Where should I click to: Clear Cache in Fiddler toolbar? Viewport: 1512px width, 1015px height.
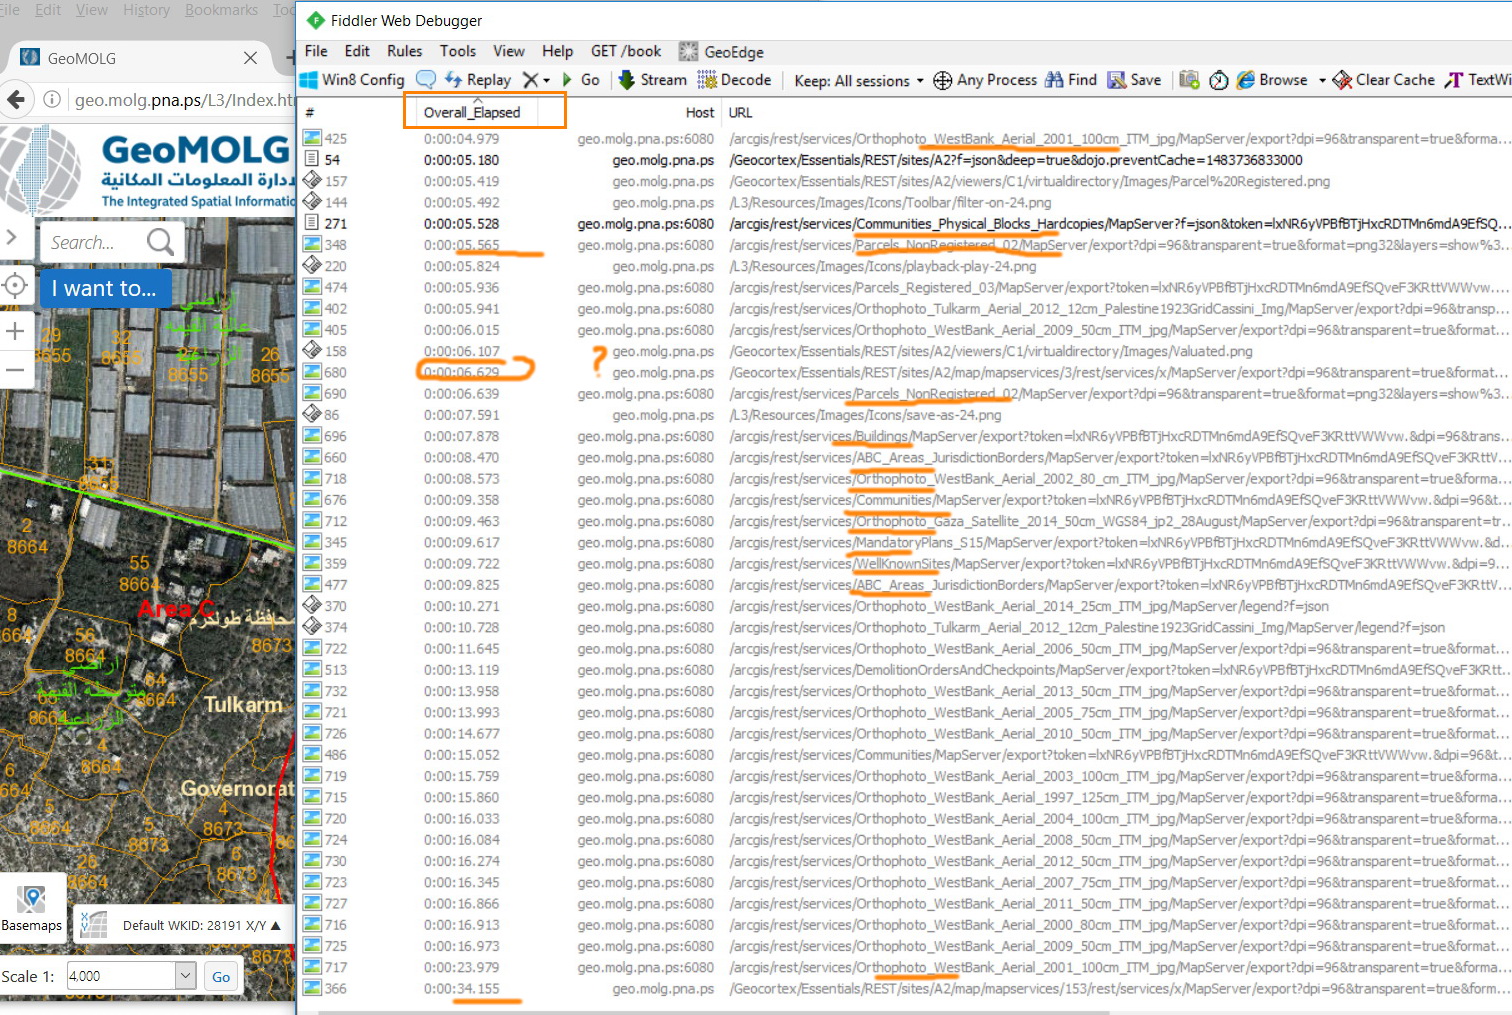[x=1384, y=80]
